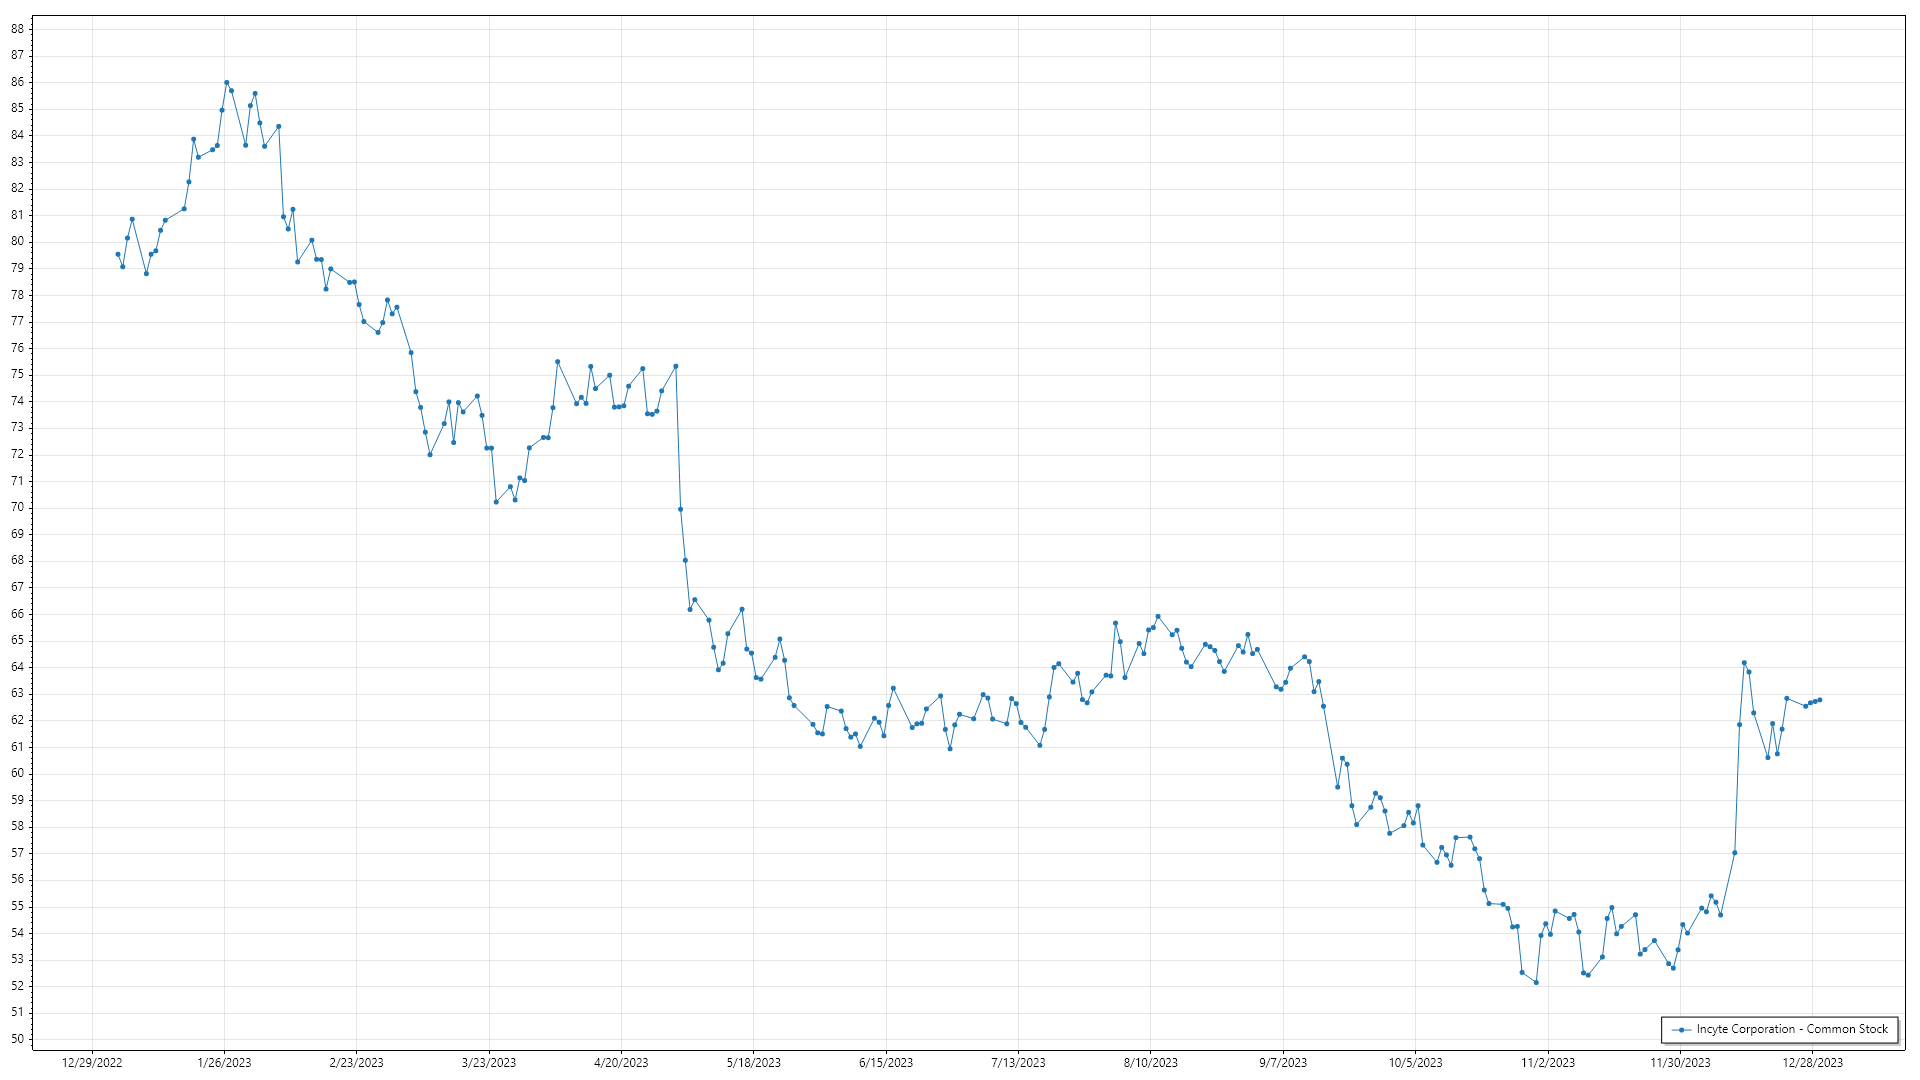Click the 11/2/2023 date tick label
The height and width of the screenshot is (1080, 1920).
pyautogui.click(x=1548, y=1063)
